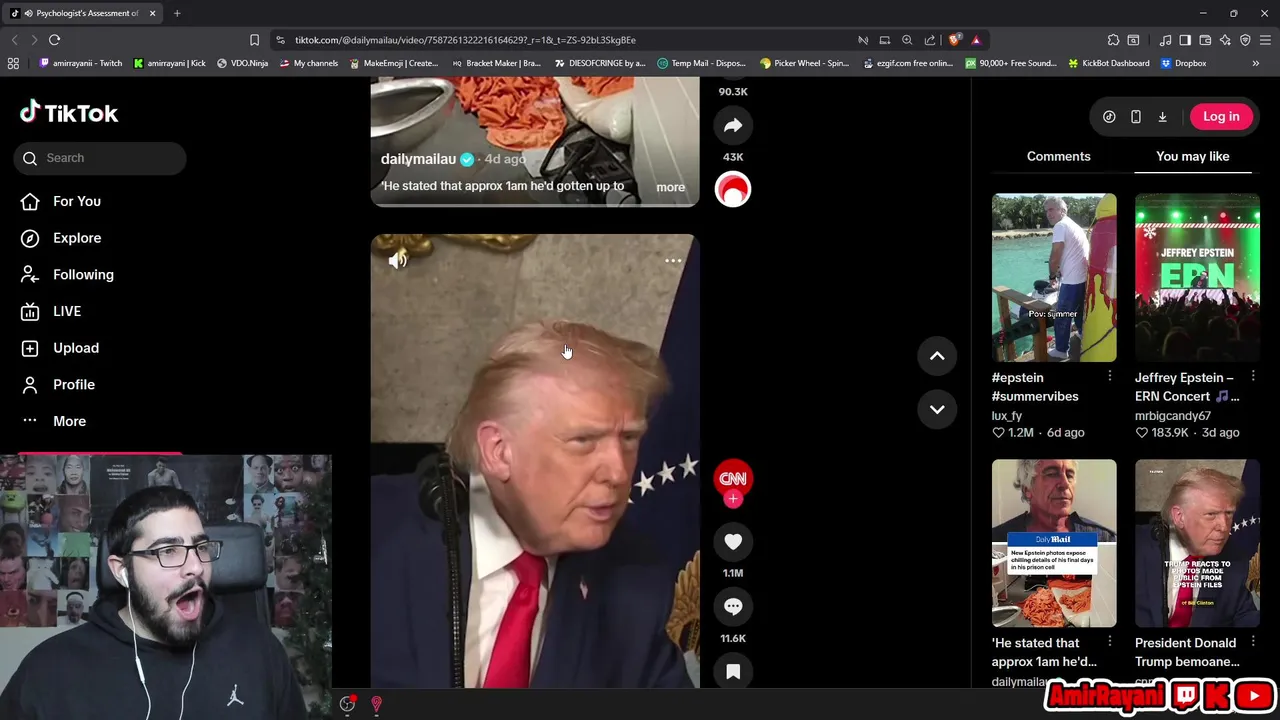This screenshot has width=1280, height=720.
Task: Focus the TikTok Search field
Action: 100,158
